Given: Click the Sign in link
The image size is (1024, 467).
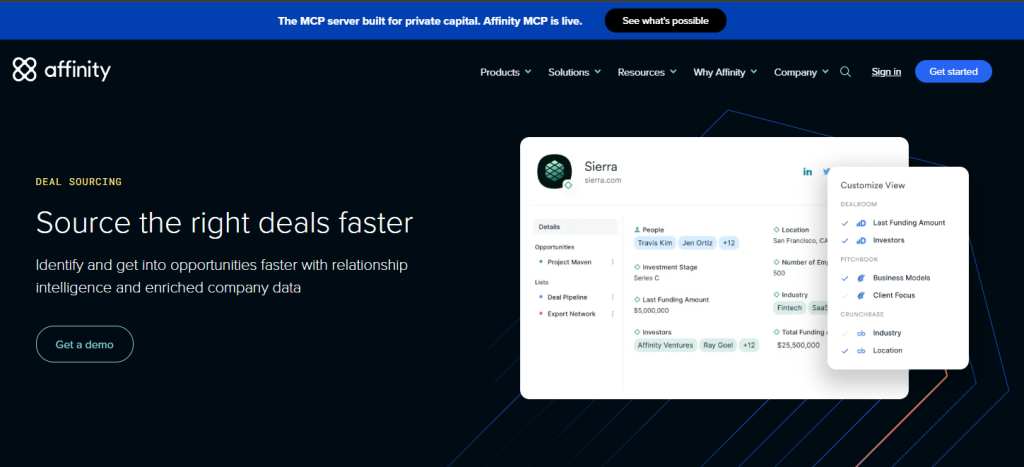Looking at the screenshot, I should 886,72.
